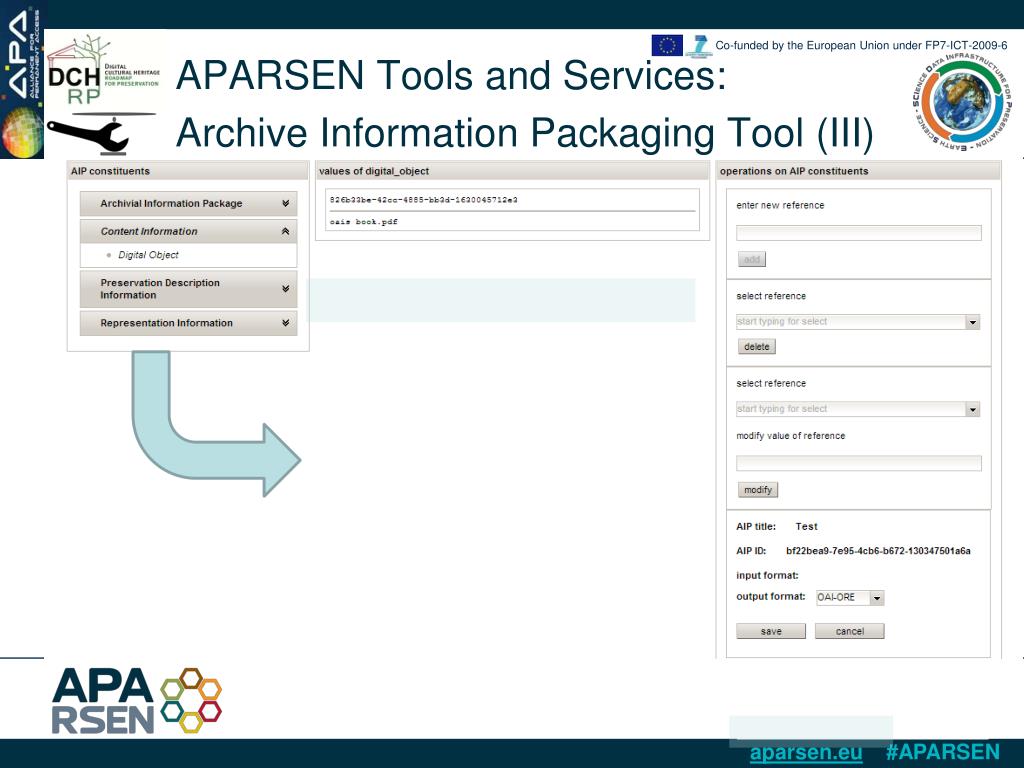Click the SCIDIP-ES globe logo
This screenshot has height=768, width=1024.
point(963,103)
